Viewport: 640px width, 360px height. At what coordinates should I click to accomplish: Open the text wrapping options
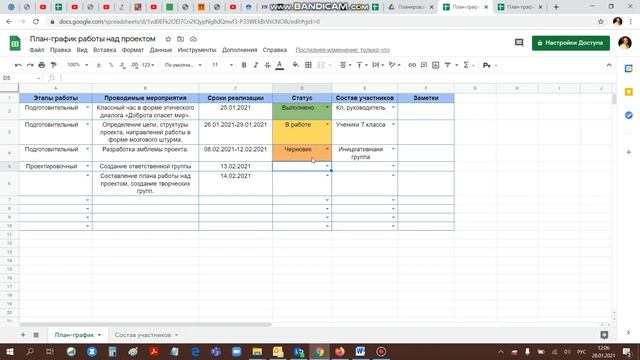point(378,65)
